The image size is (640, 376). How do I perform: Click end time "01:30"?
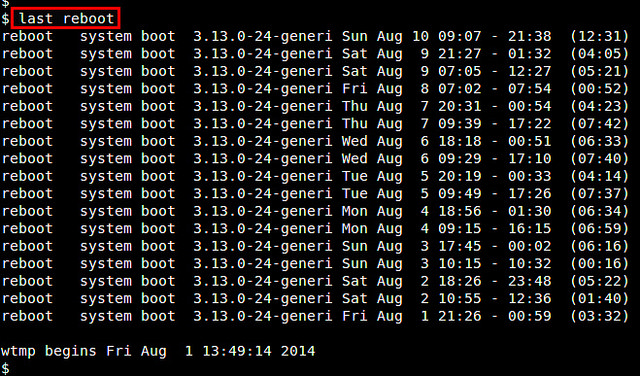click(x=530, y=211)
